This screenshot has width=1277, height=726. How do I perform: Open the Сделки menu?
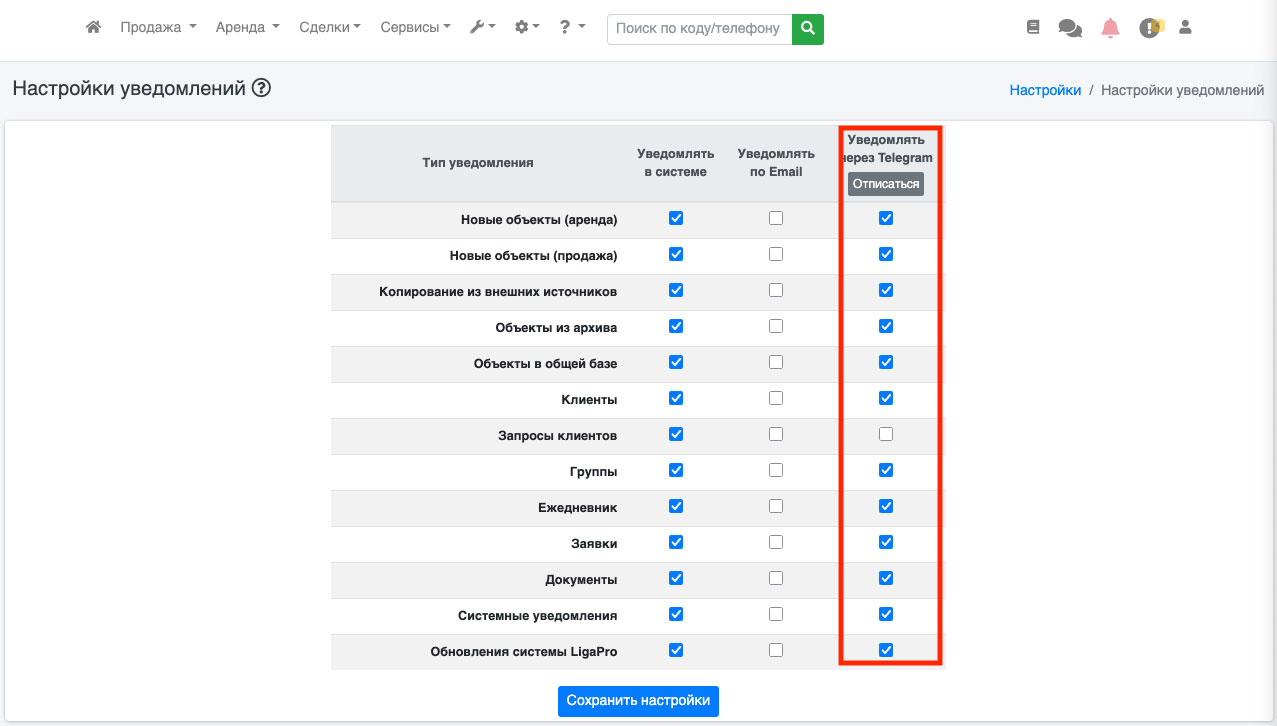pyautogui.click(x=330, y=28)
